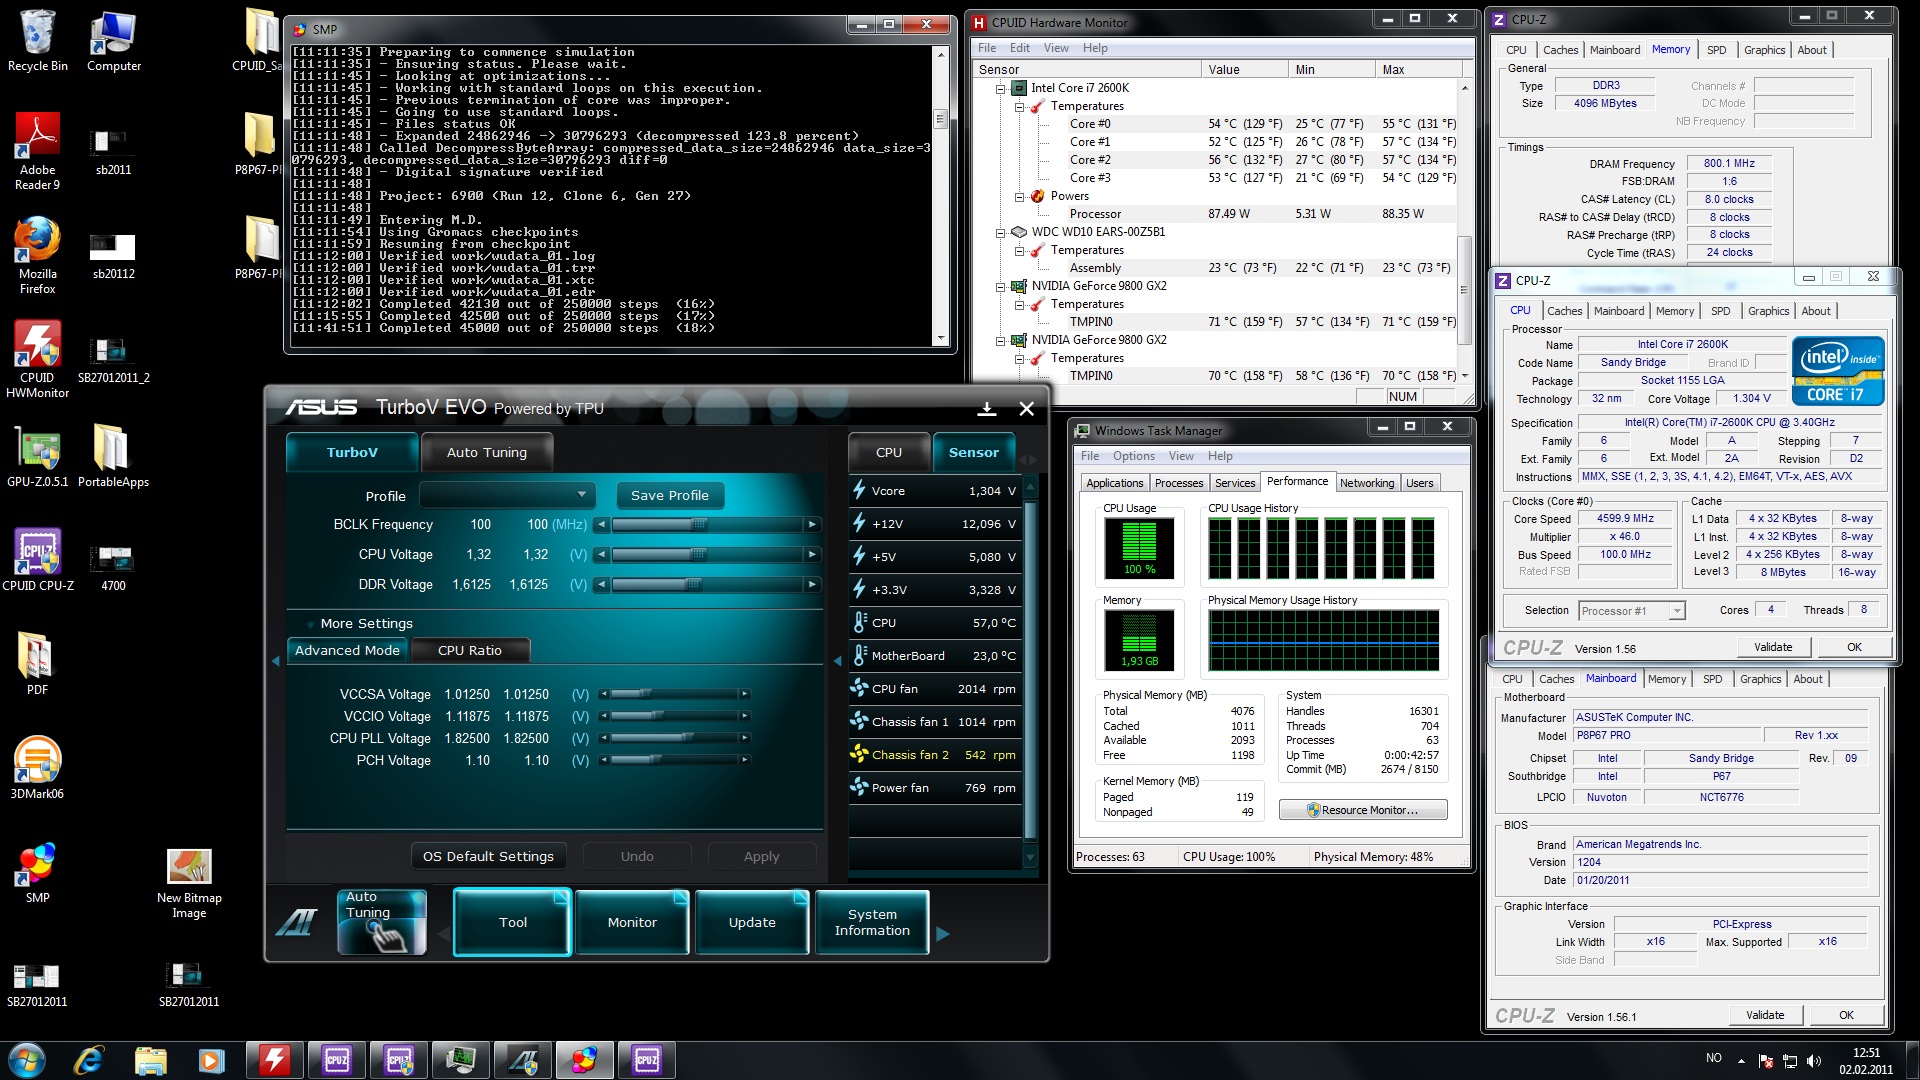Click the Apply button in TurboV
This screenshot has height=1080, width=1920.
coord(761,856)
